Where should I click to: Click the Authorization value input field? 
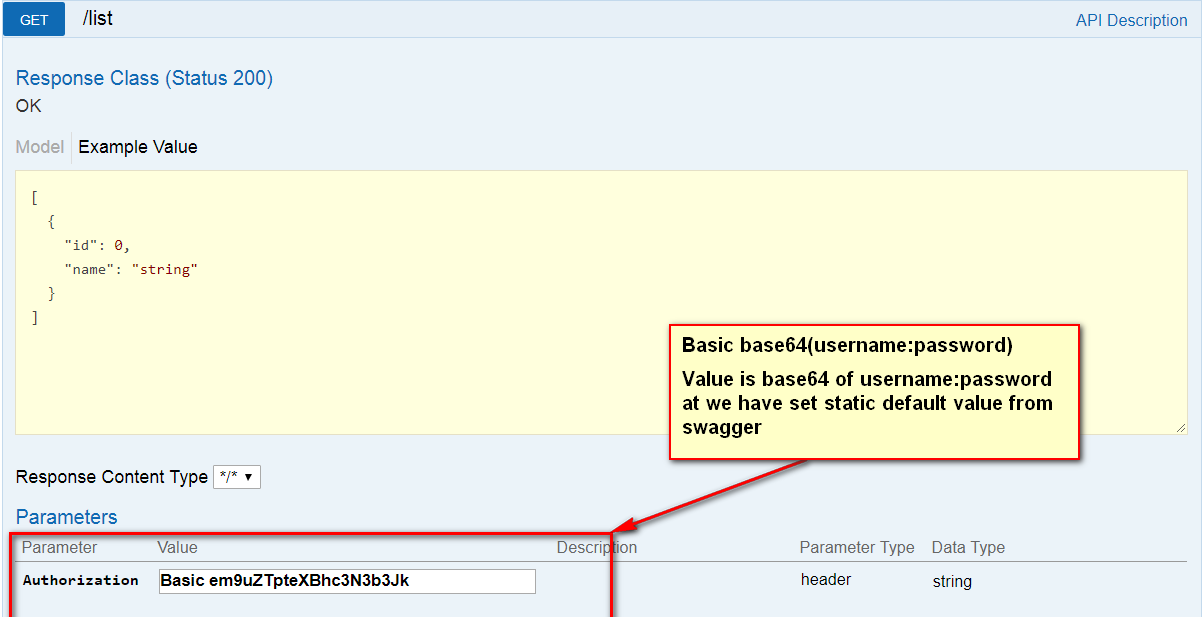click(347, 581)
